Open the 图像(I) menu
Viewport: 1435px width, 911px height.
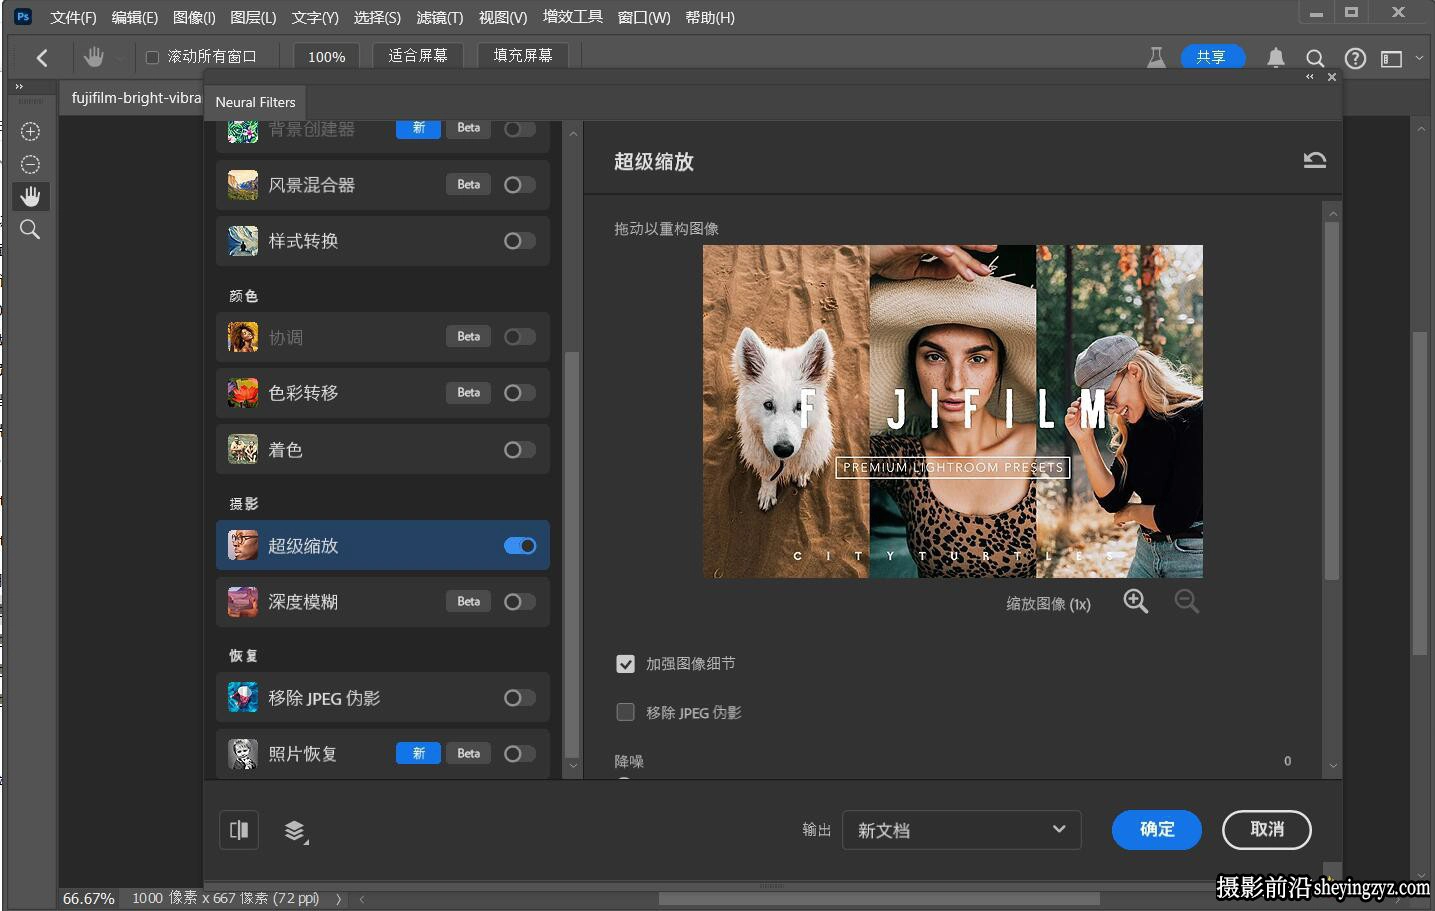(x=194, y=17)
